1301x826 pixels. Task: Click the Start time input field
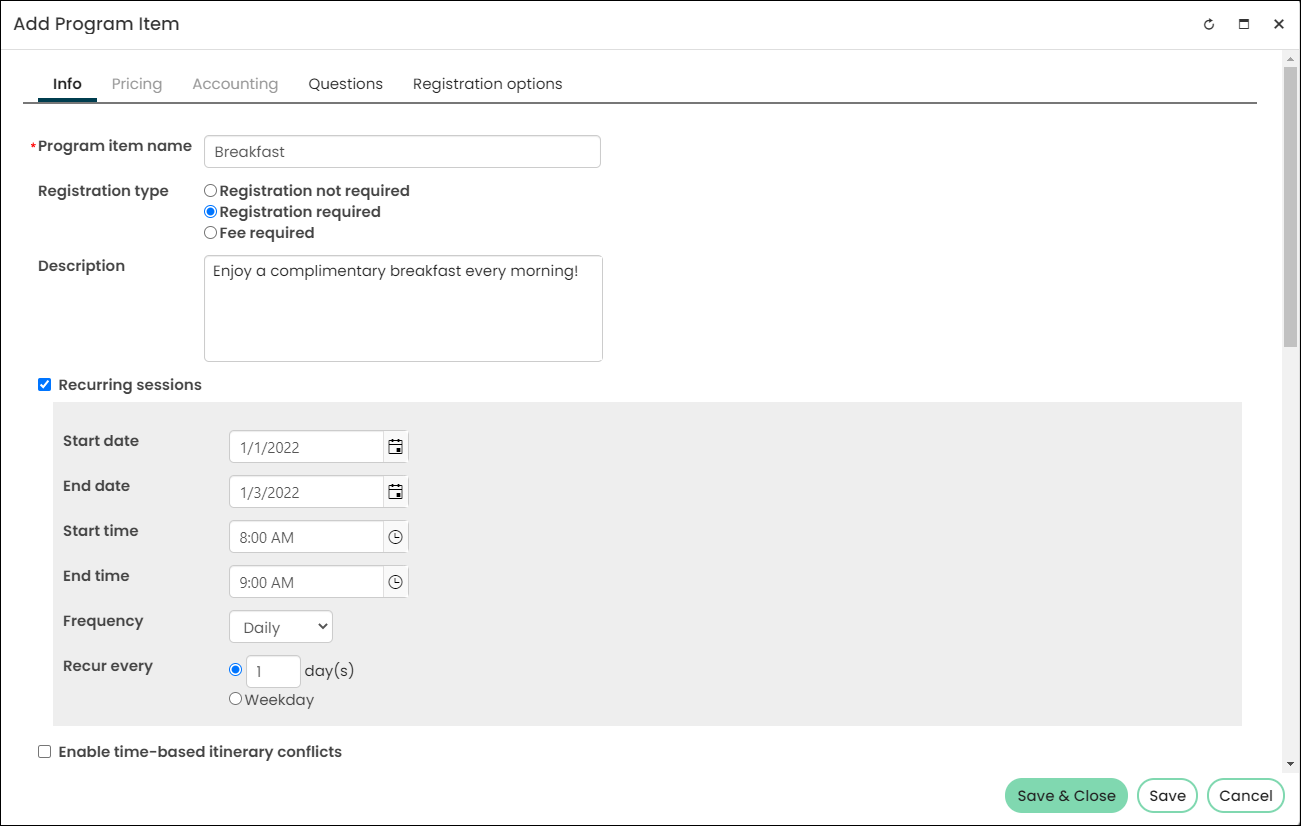point(306,537)
